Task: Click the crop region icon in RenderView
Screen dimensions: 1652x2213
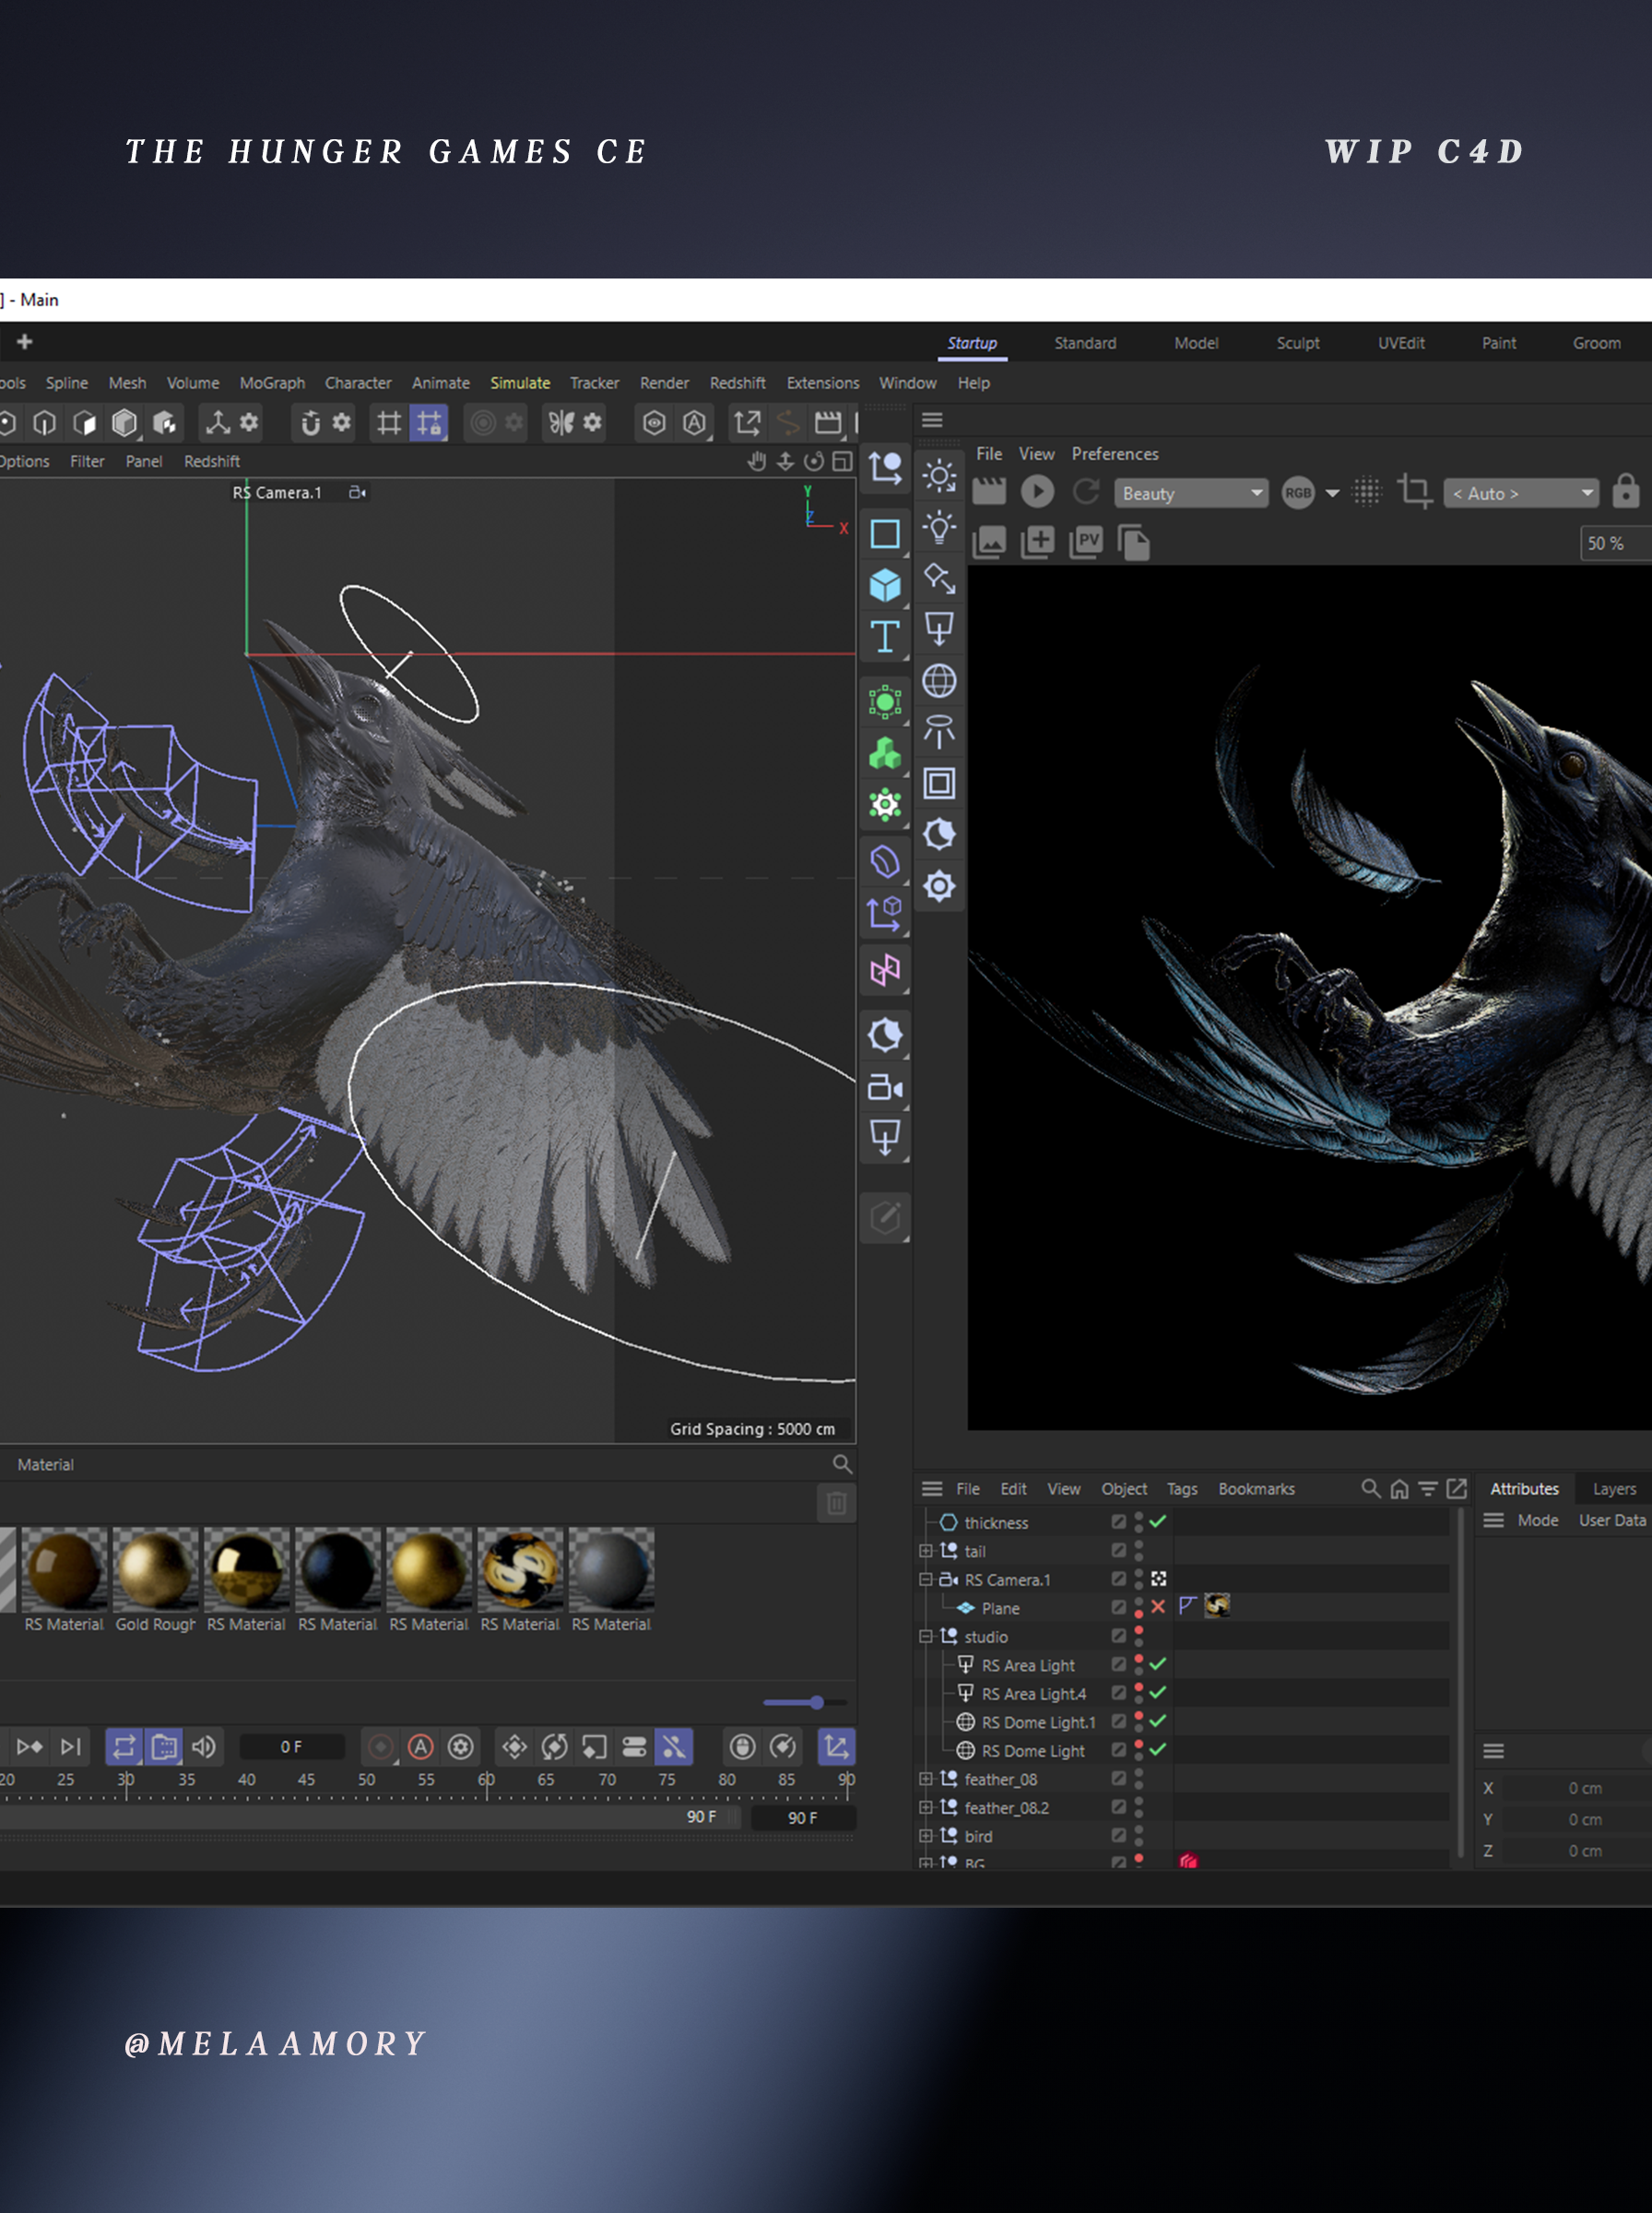Action: coord(1413,491)
